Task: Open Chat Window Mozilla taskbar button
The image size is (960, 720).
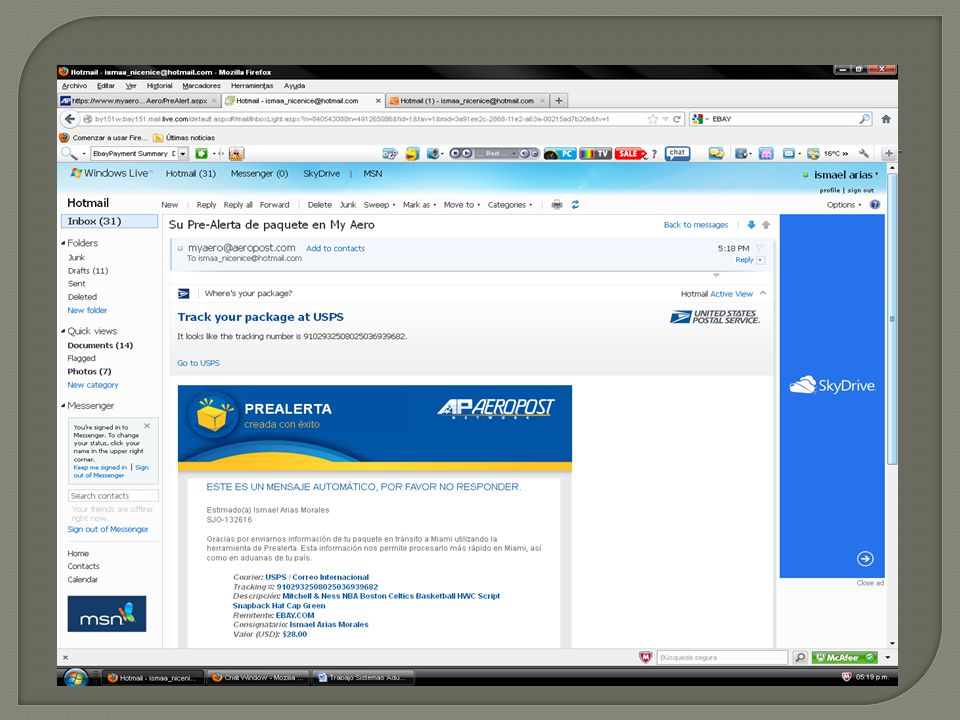Action: (x=257, y=678)
